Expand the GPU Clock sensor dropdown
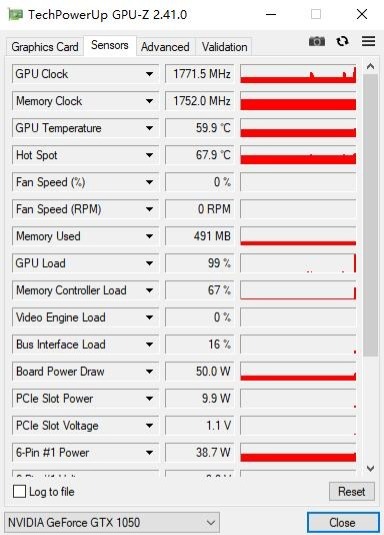Image resolution: width=384 pixels, height=535 pixels. tap(149, 74)
